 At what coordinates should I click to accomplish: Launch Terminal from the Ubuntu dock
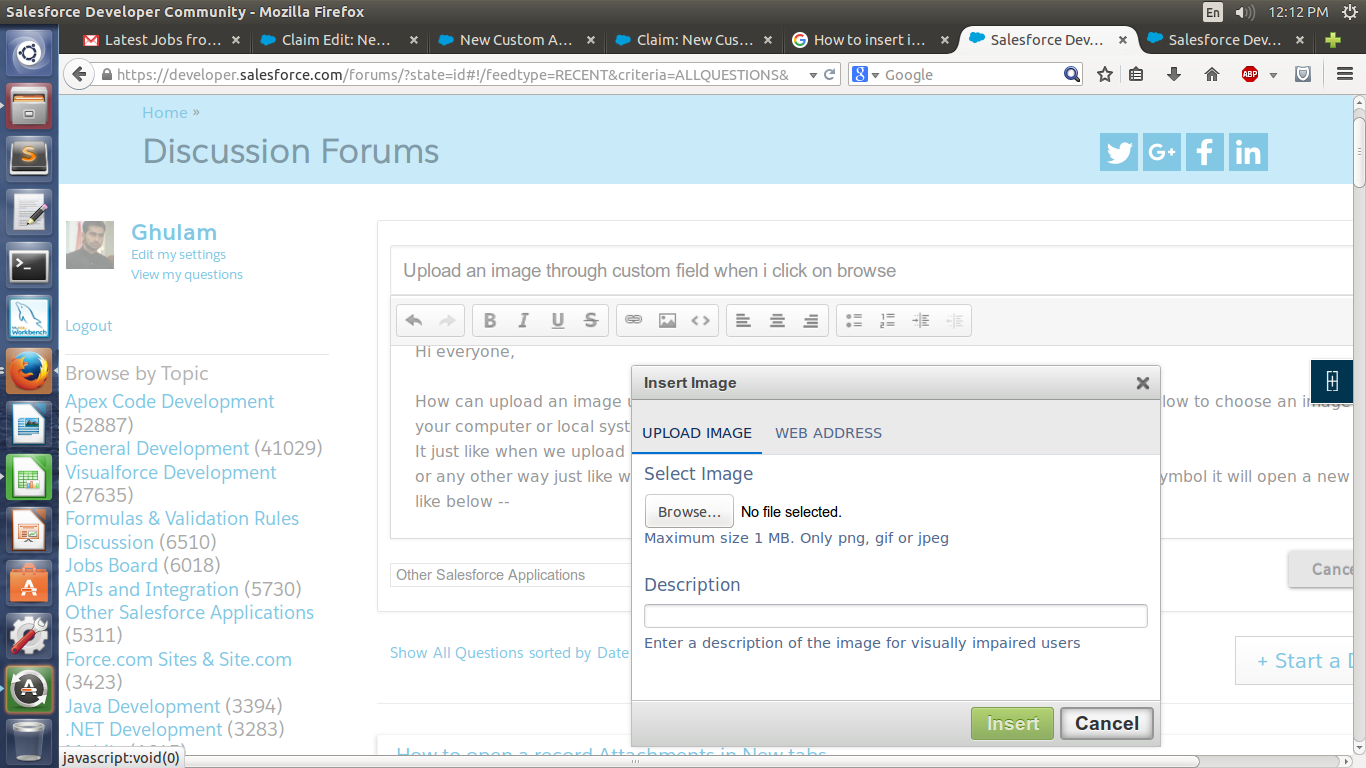click(29, 265)
